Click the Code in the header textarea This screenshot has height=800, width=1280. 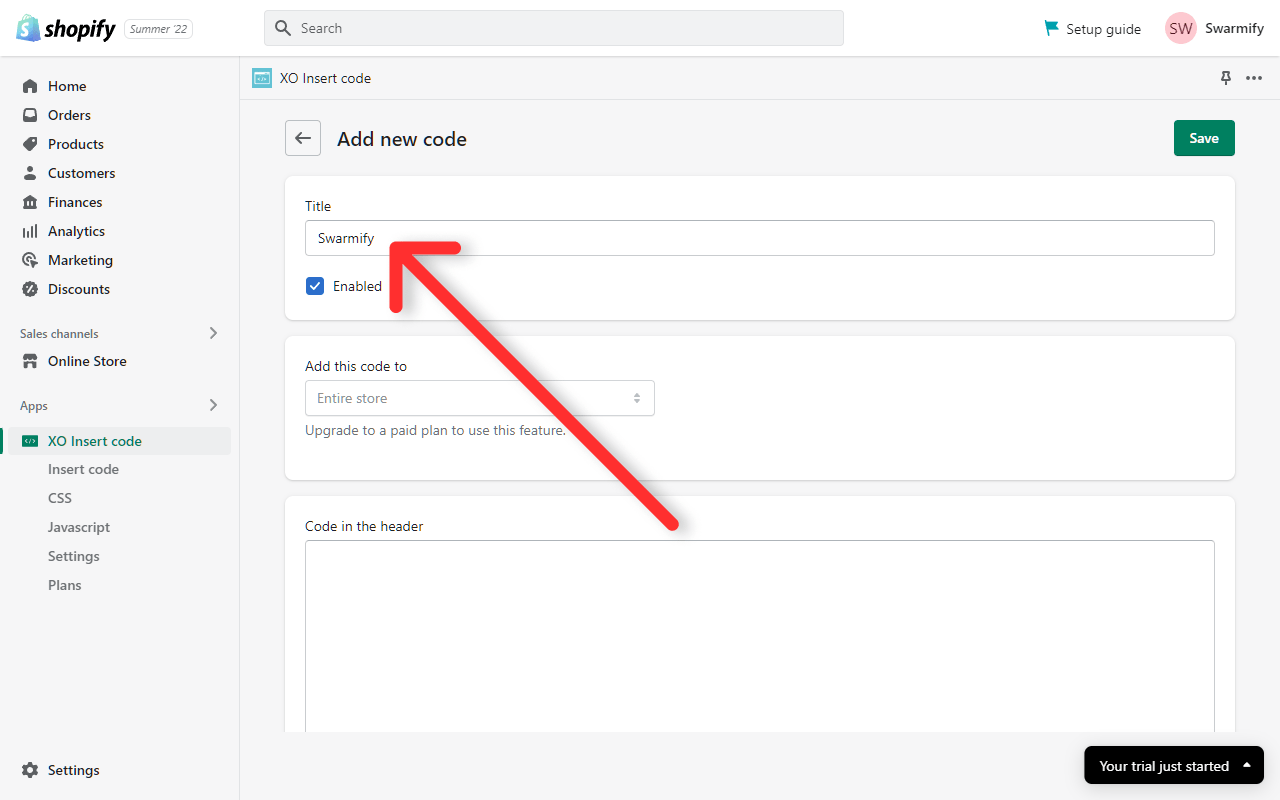coord(760,636)
